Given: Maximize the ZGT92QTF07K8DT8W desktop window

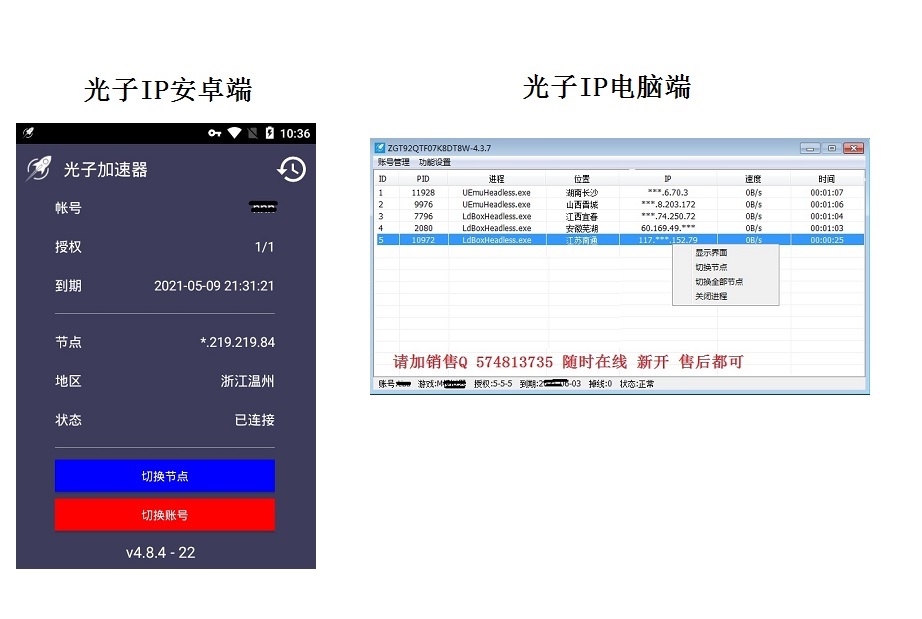Looking at the screenshot, I should pos(831,148).
